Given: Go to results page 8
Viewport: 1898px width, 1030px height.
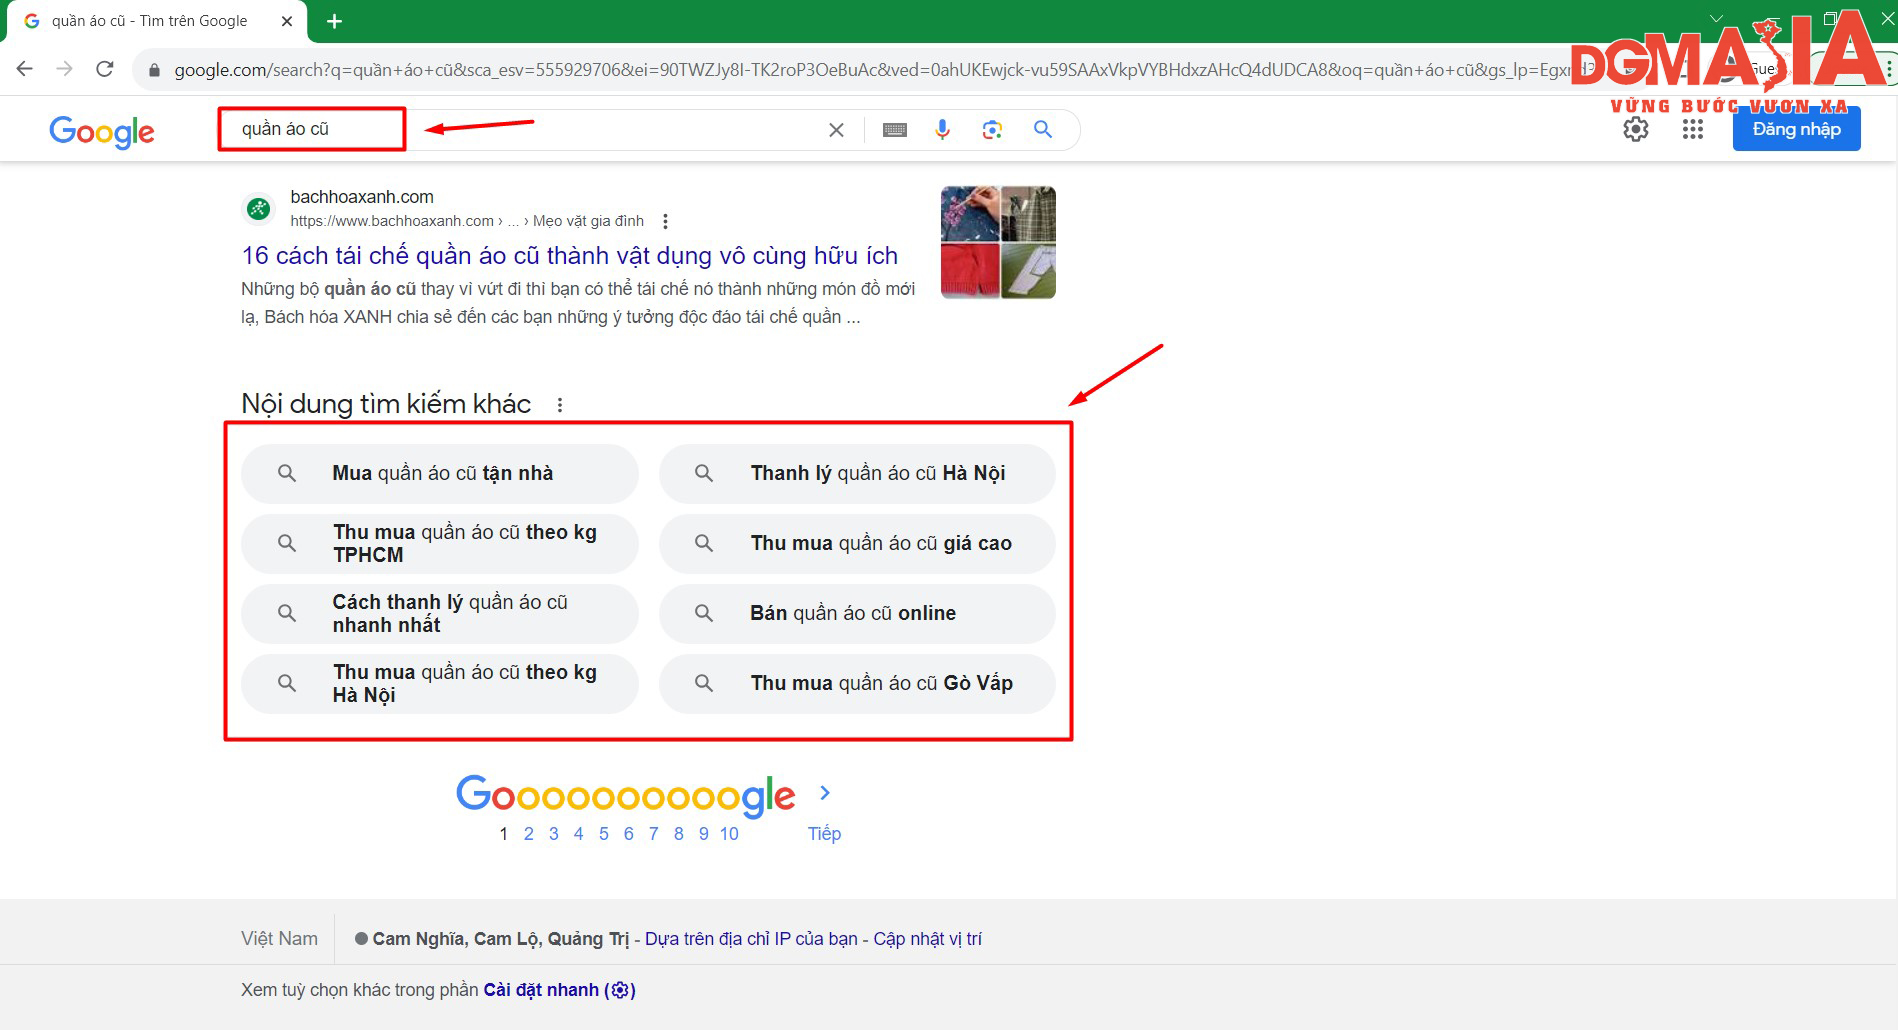Looking at the screenshot, I should tap(679, 834).
